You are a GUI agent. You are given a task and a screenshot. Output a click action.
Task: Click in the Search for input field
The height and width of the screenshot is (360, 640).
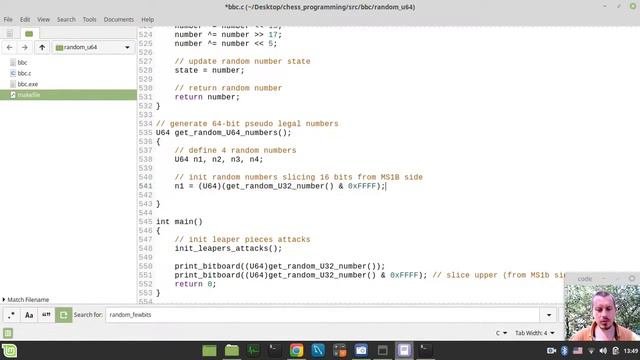pyautogui.click(x=322, y=315)
